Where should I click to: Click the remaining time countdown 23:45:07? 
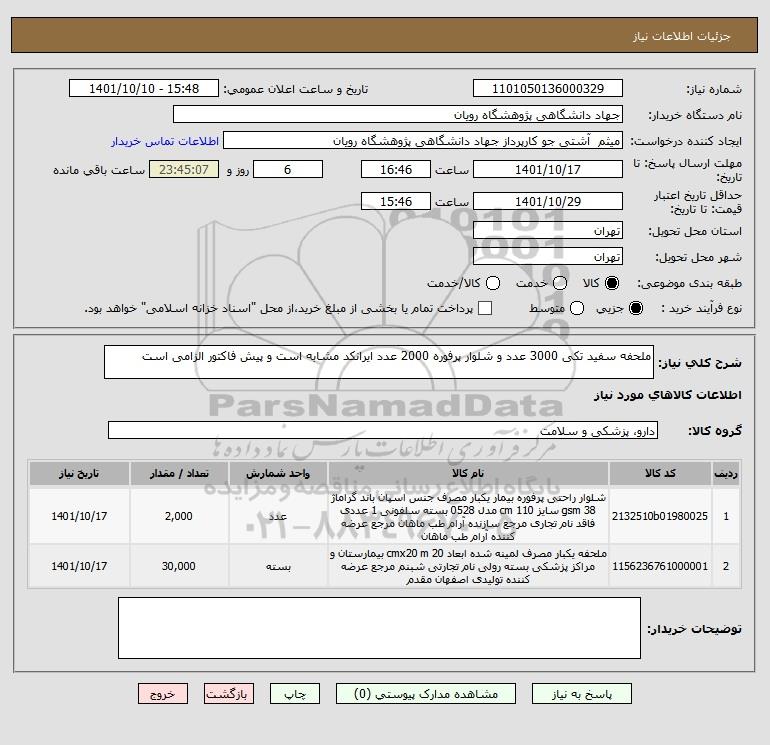(x=184, y=169)
